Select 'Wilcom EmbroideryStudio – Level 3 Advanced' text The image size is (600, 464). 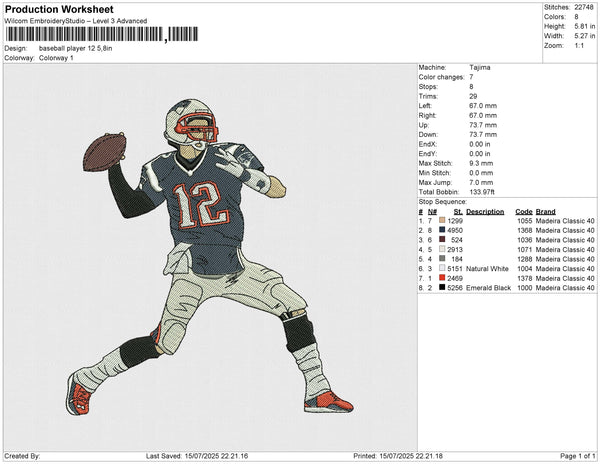tap(76, 21)
